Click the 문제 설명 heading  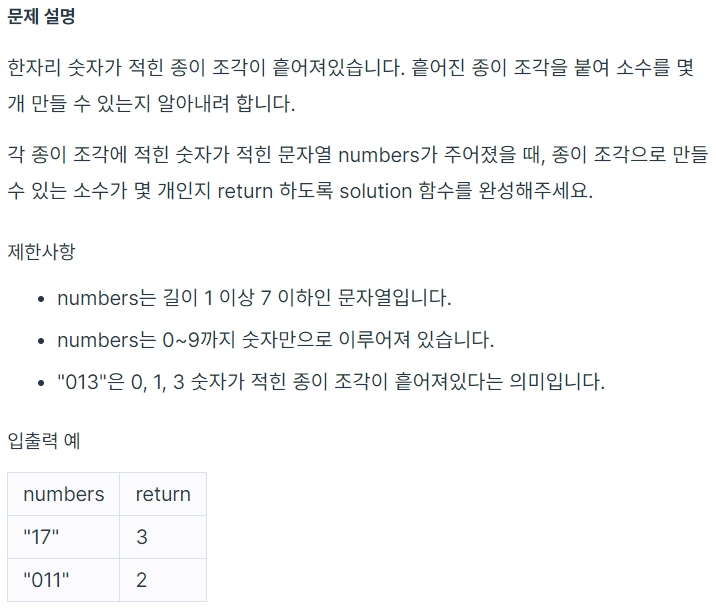coord(42,16)
